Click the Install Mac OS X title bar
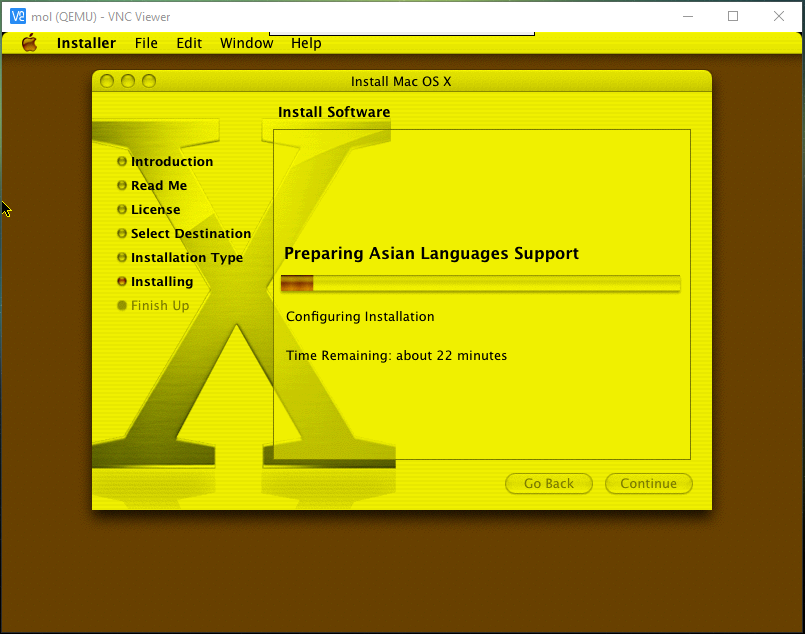Screen dimensions: 805x634 pyautogui.click(x=401, y=81)
